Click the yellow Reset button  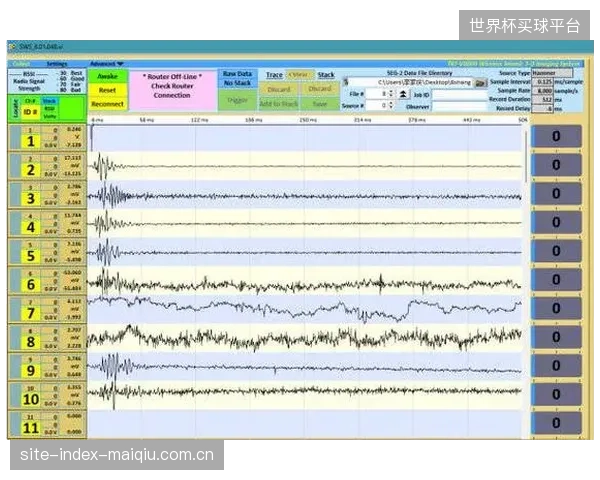pos(108,91)
